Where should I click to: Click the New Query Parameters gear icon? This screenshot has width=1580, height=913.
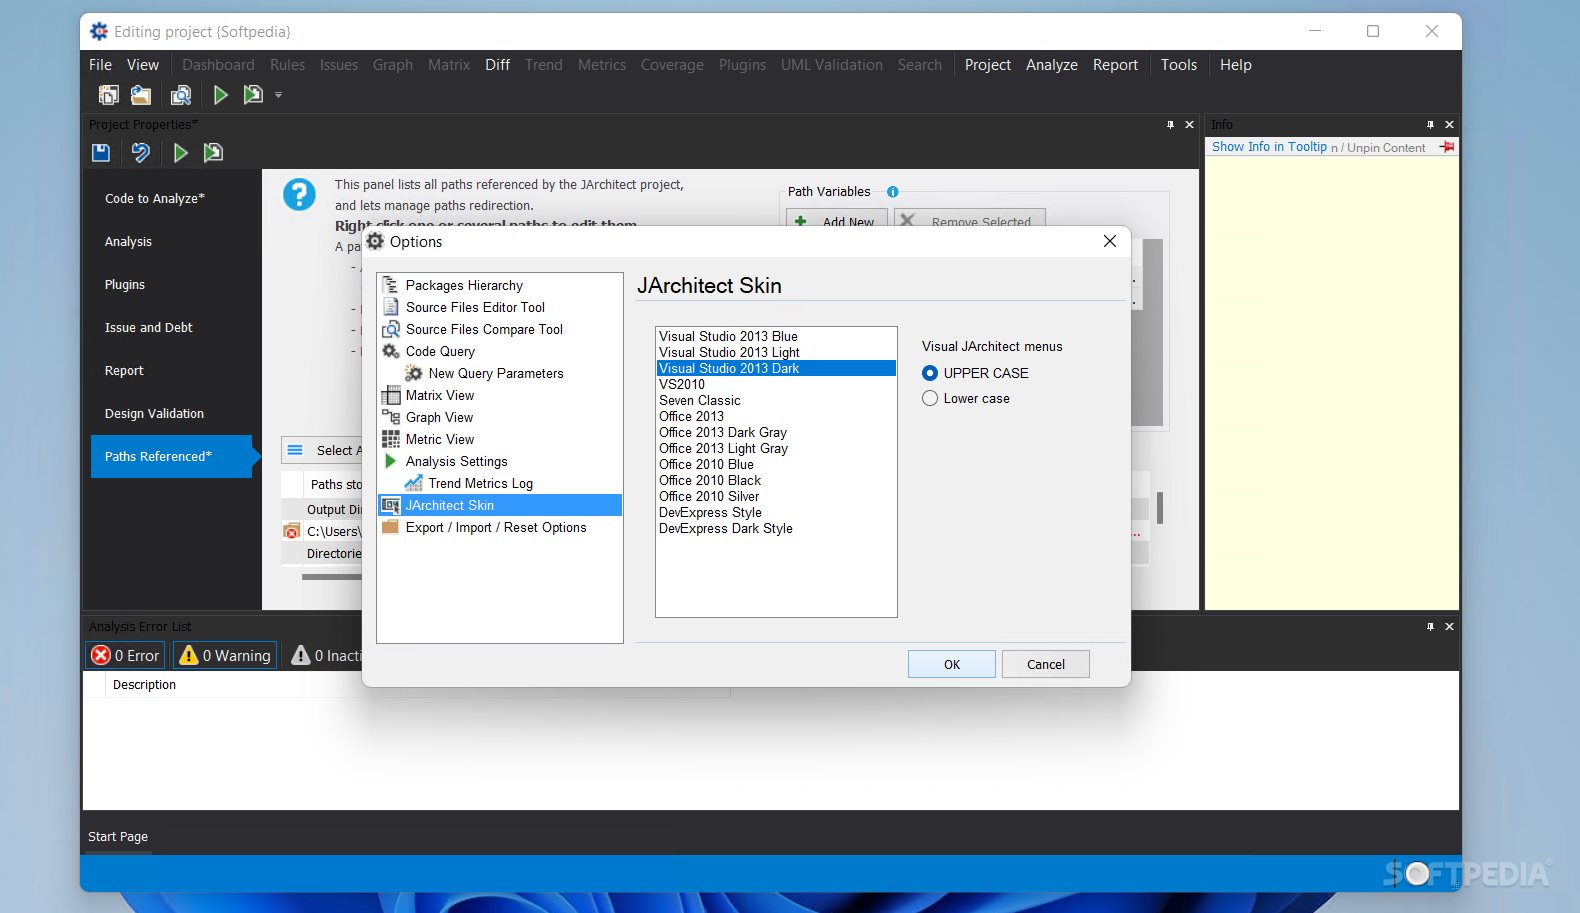pos(413,373)
